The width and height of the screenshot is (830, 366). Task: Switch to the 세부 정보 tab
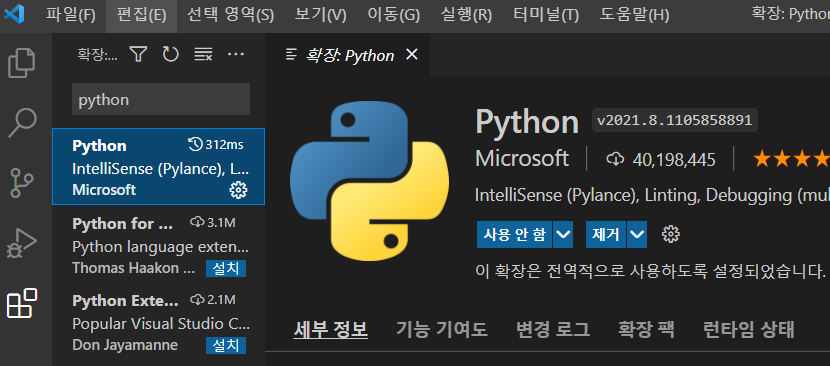pos(330,329)
